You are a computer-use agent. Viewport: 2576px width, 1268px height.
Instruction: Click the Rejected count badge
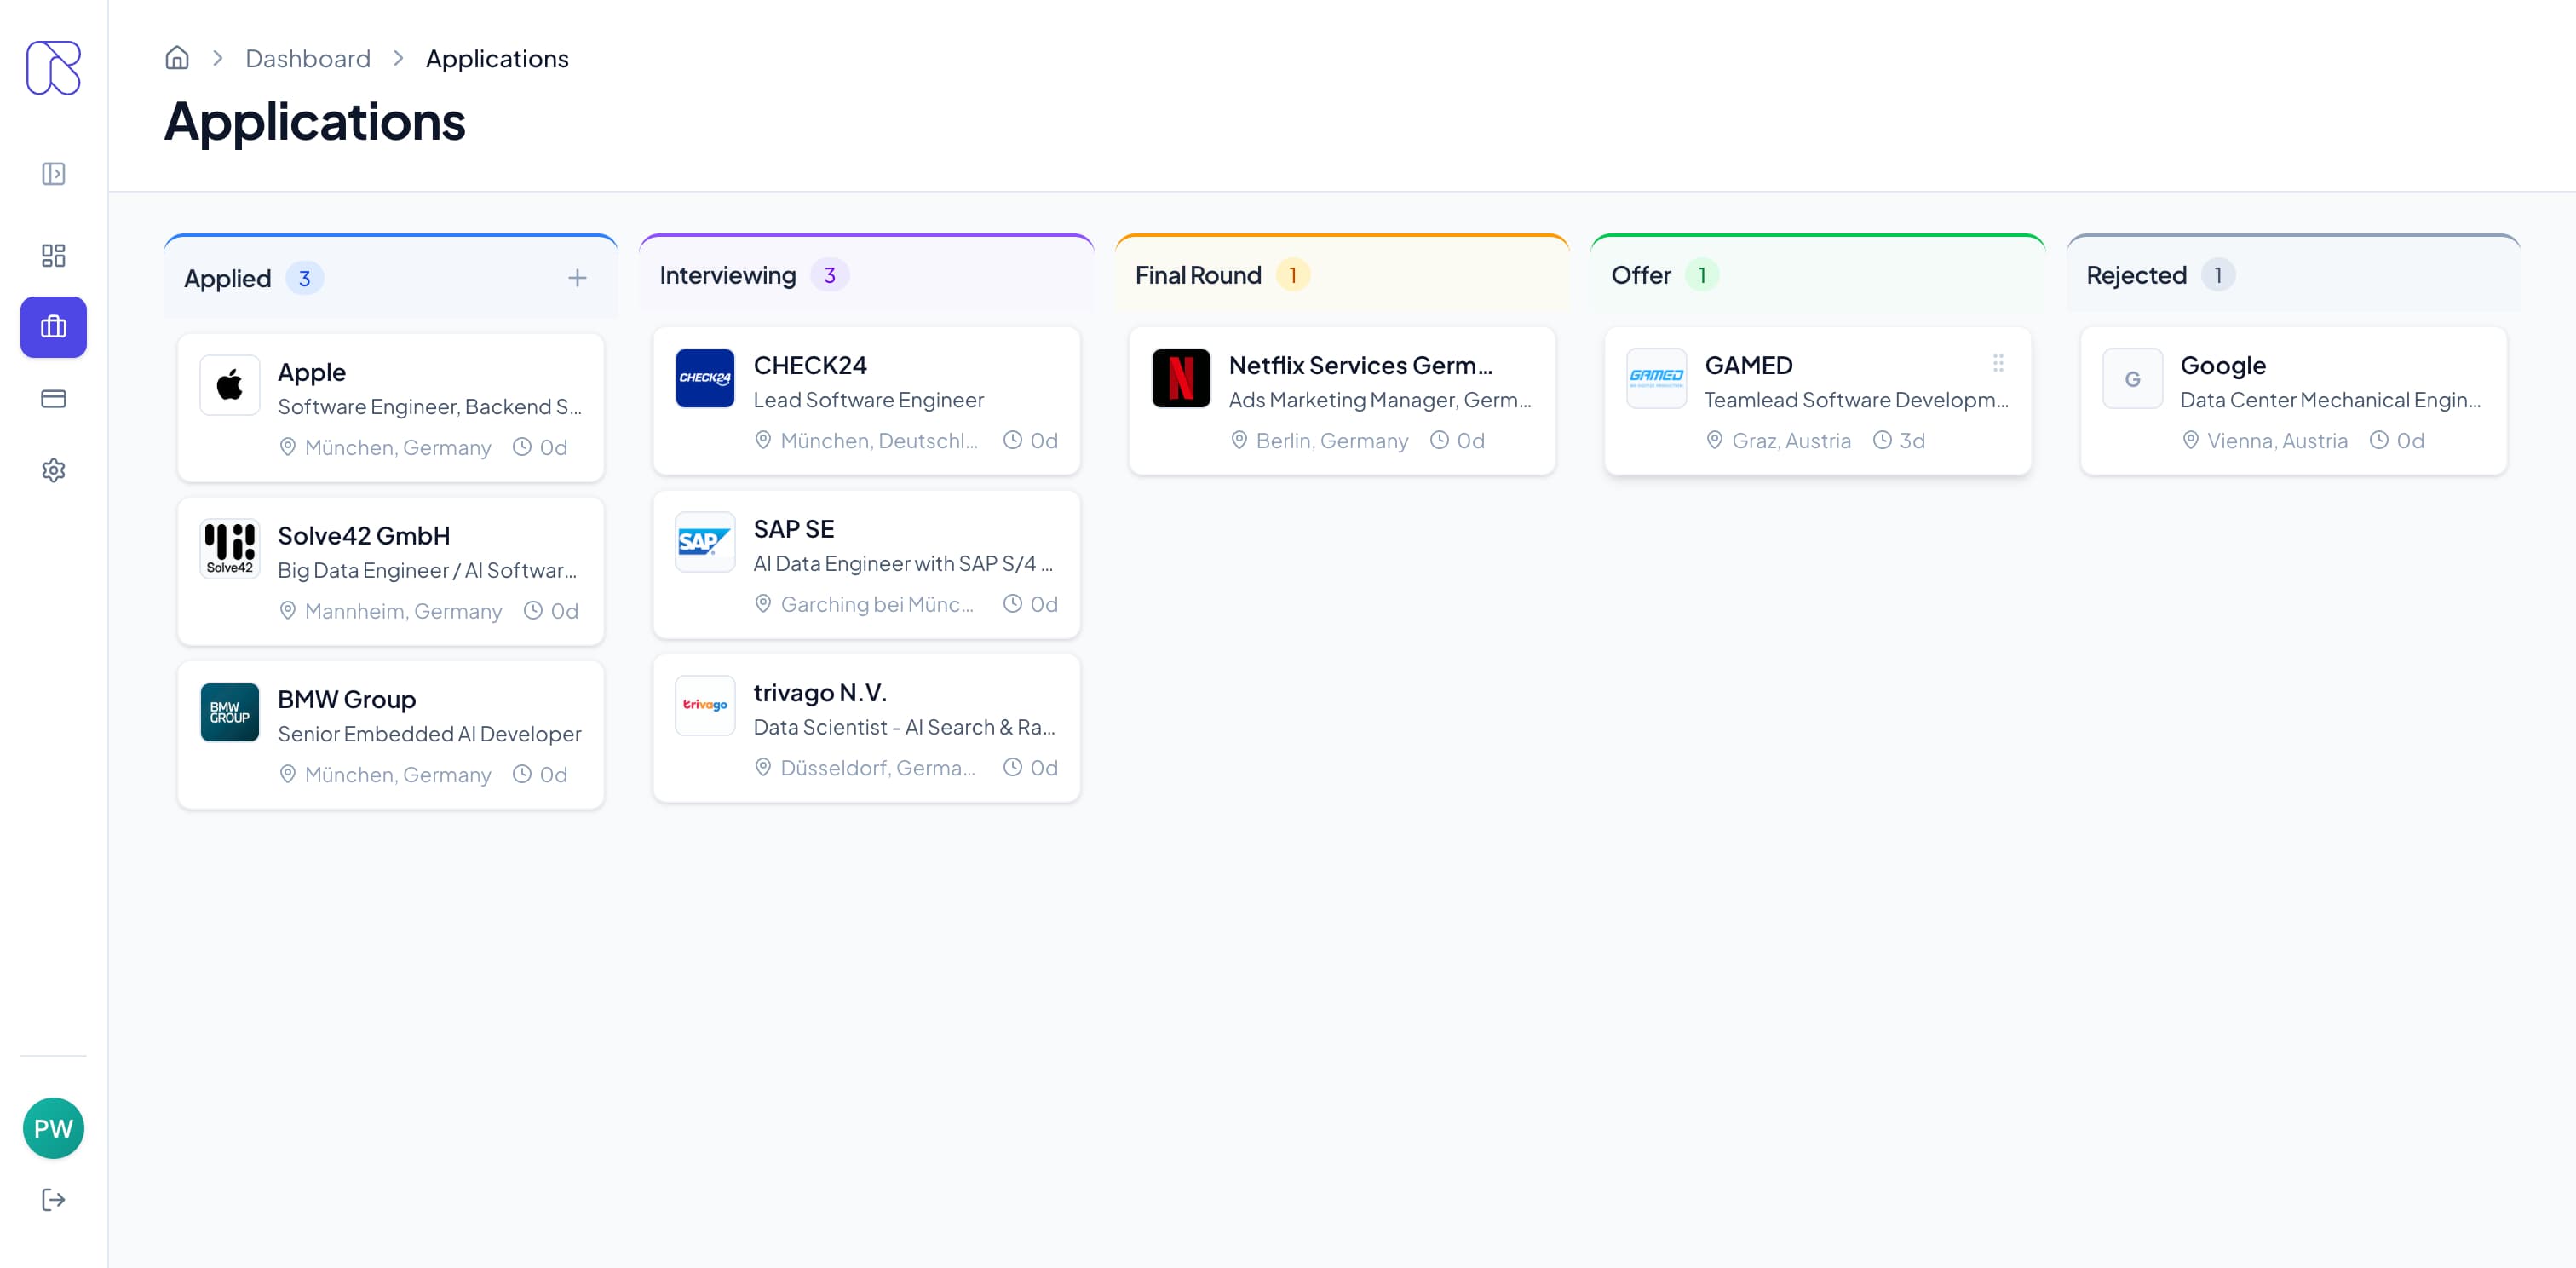tap(2218, 274)
